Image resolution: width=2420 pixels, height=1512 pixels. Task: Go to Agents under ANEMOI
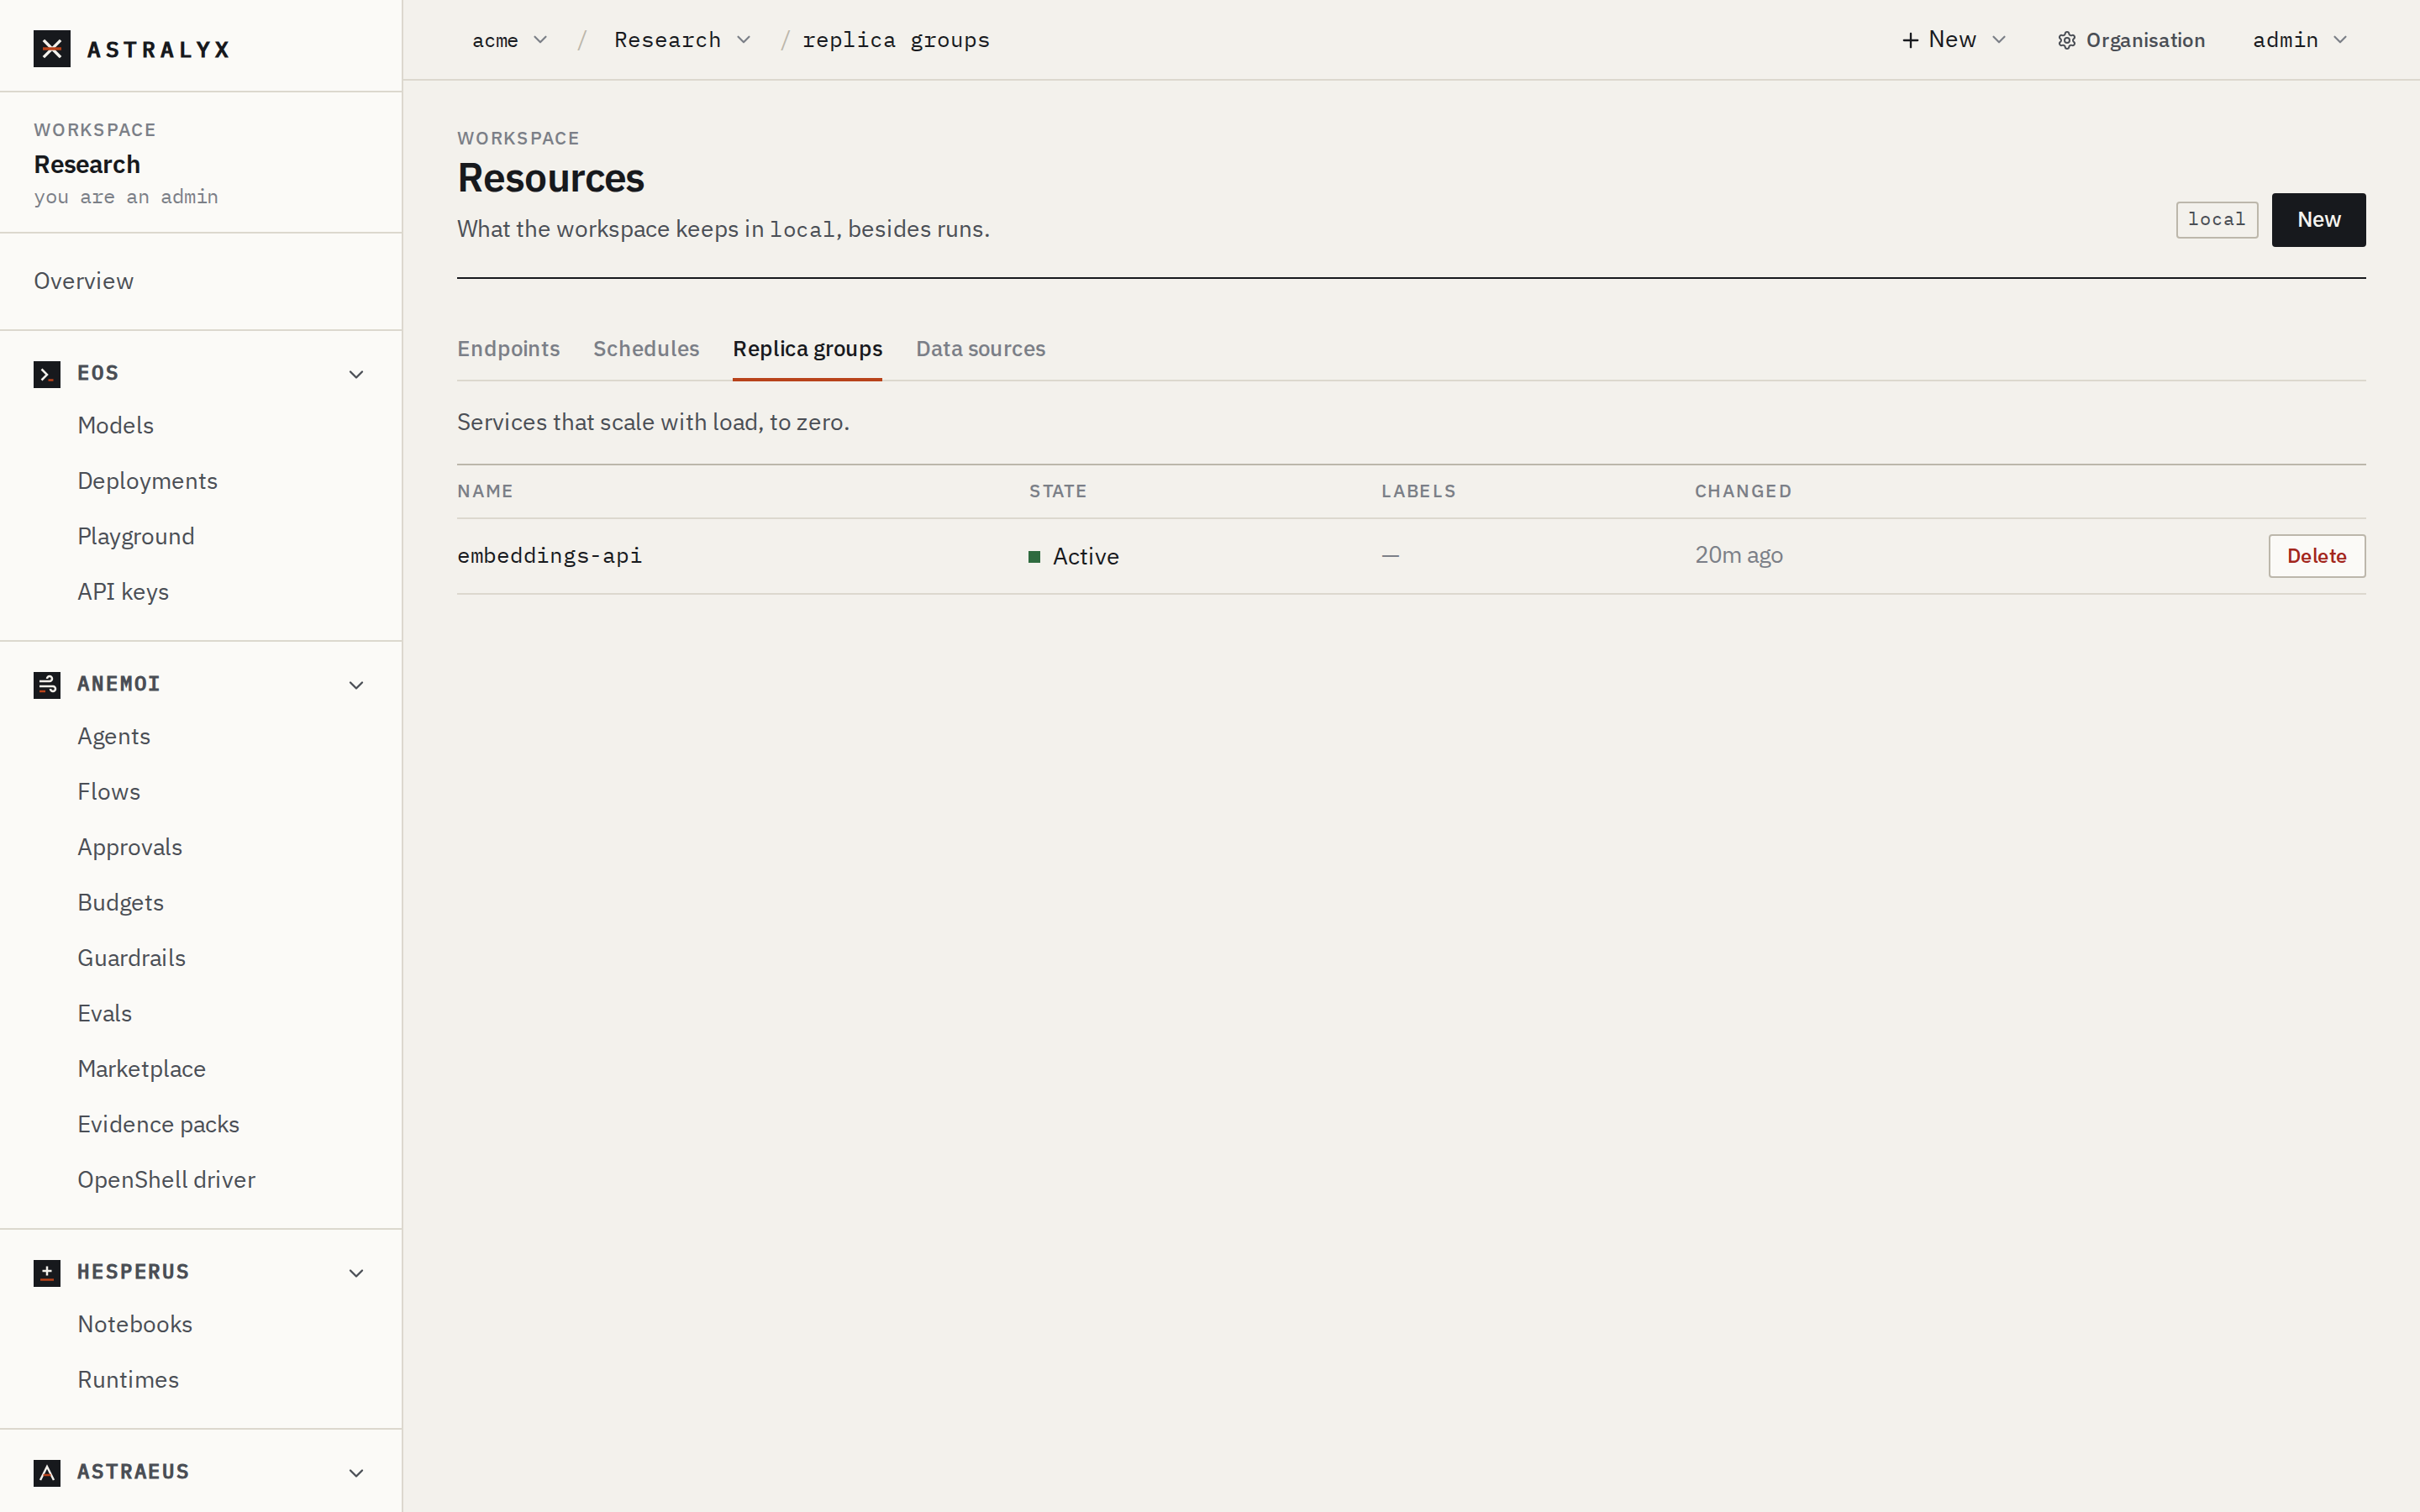114,737
